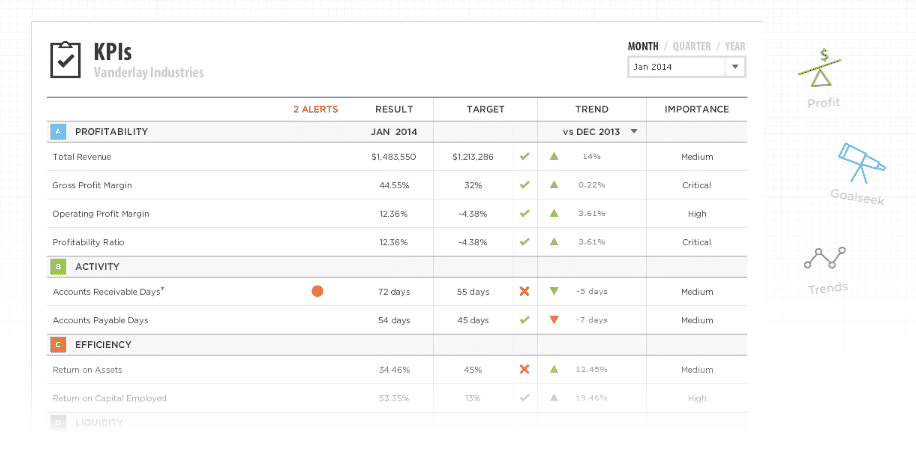916x468 pixels.
Task: Click the orange alert dot for Accounts Receivable
Action: (x=317, y=291)
